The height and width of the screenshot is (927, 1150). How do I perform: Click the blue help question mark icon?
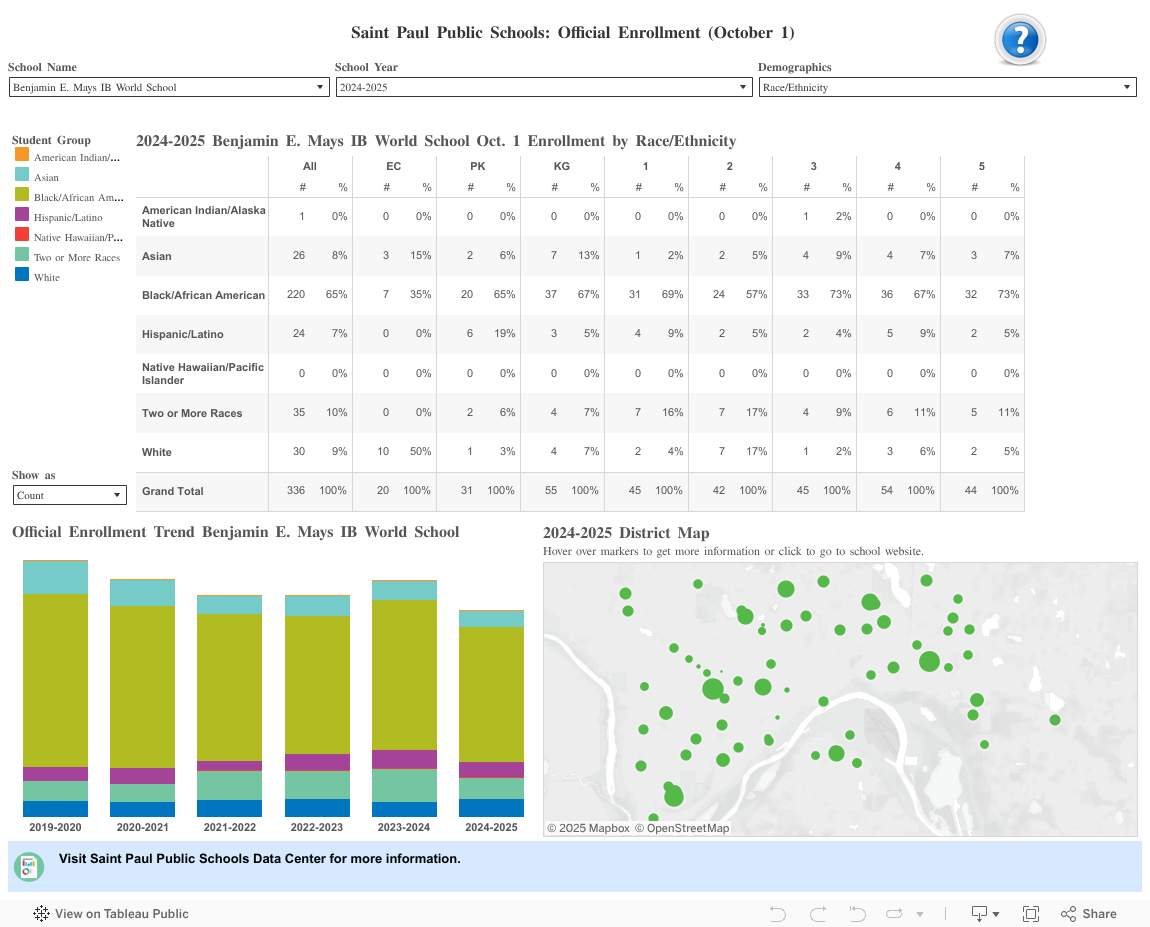click(x=1019, y=40)
